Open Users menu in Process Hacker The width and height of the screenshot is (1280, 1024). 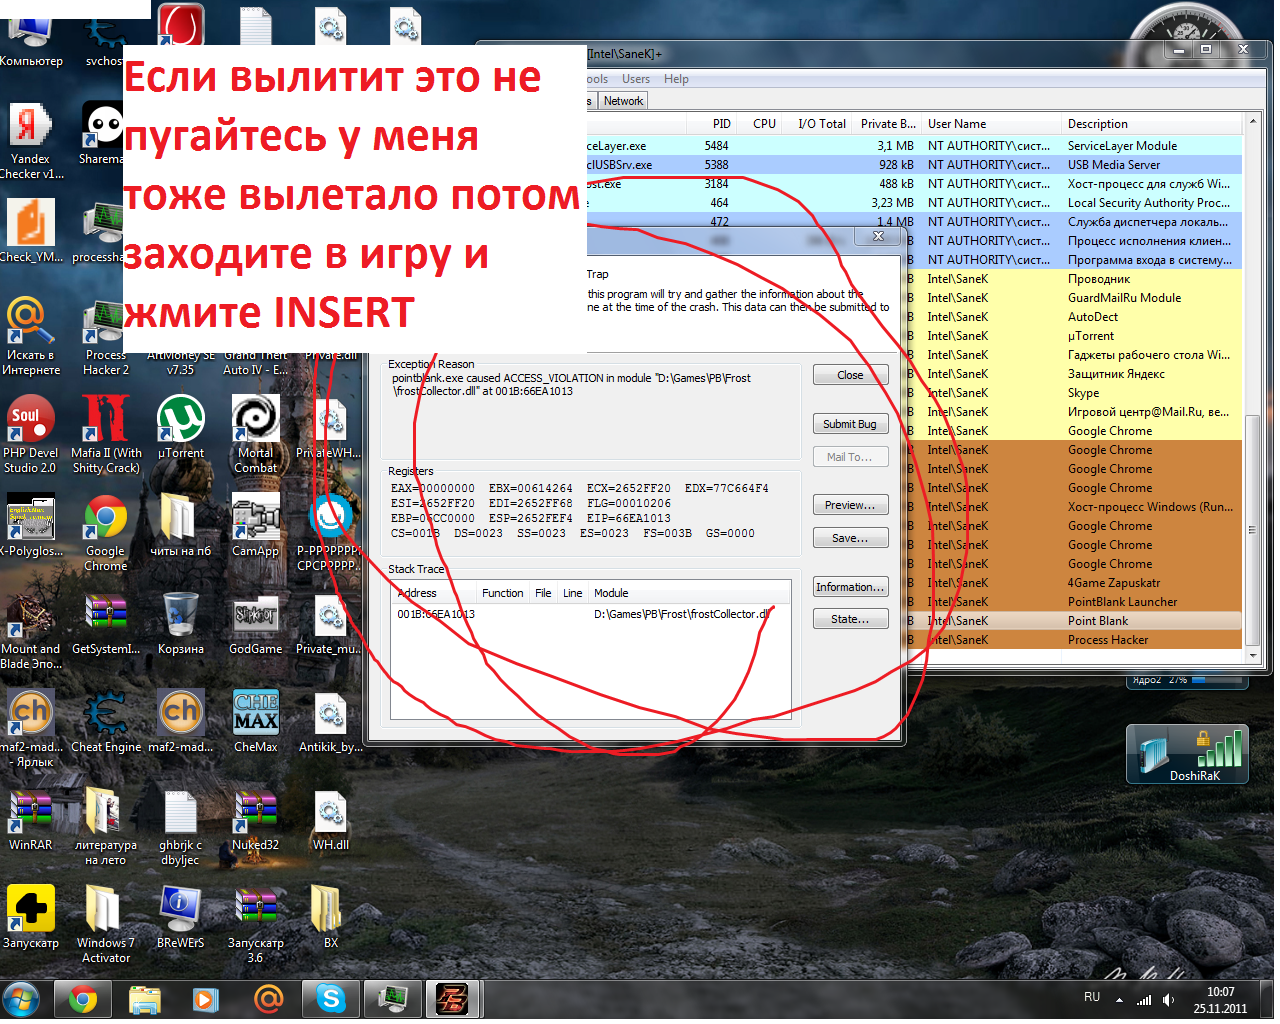(x=636, y=80)
